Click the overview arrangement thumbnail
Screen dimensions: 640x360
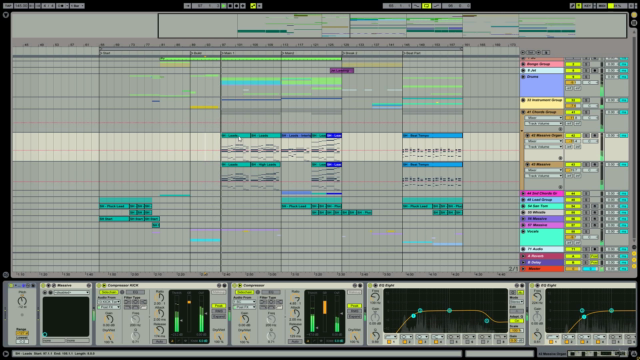[318, 26]
